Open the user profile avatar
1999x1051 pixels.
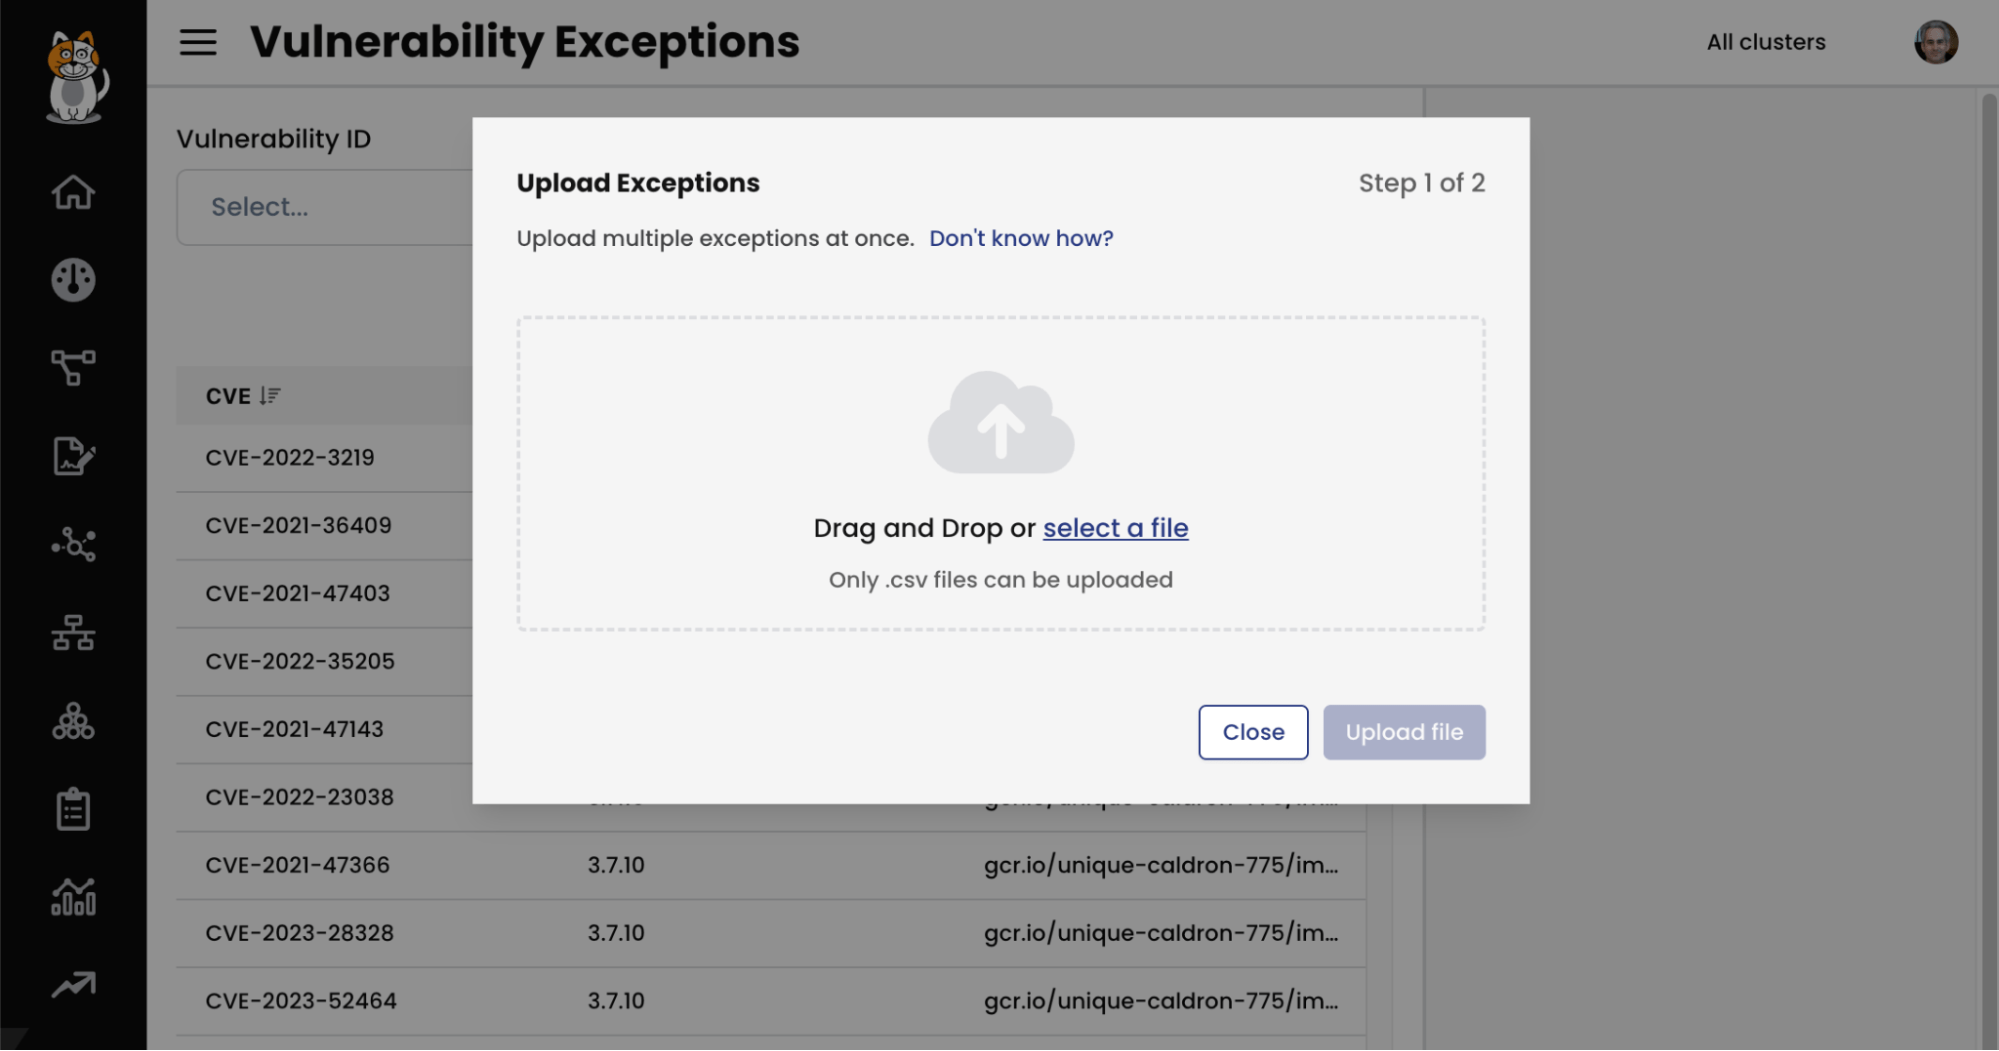click(x=1936, y=42)
